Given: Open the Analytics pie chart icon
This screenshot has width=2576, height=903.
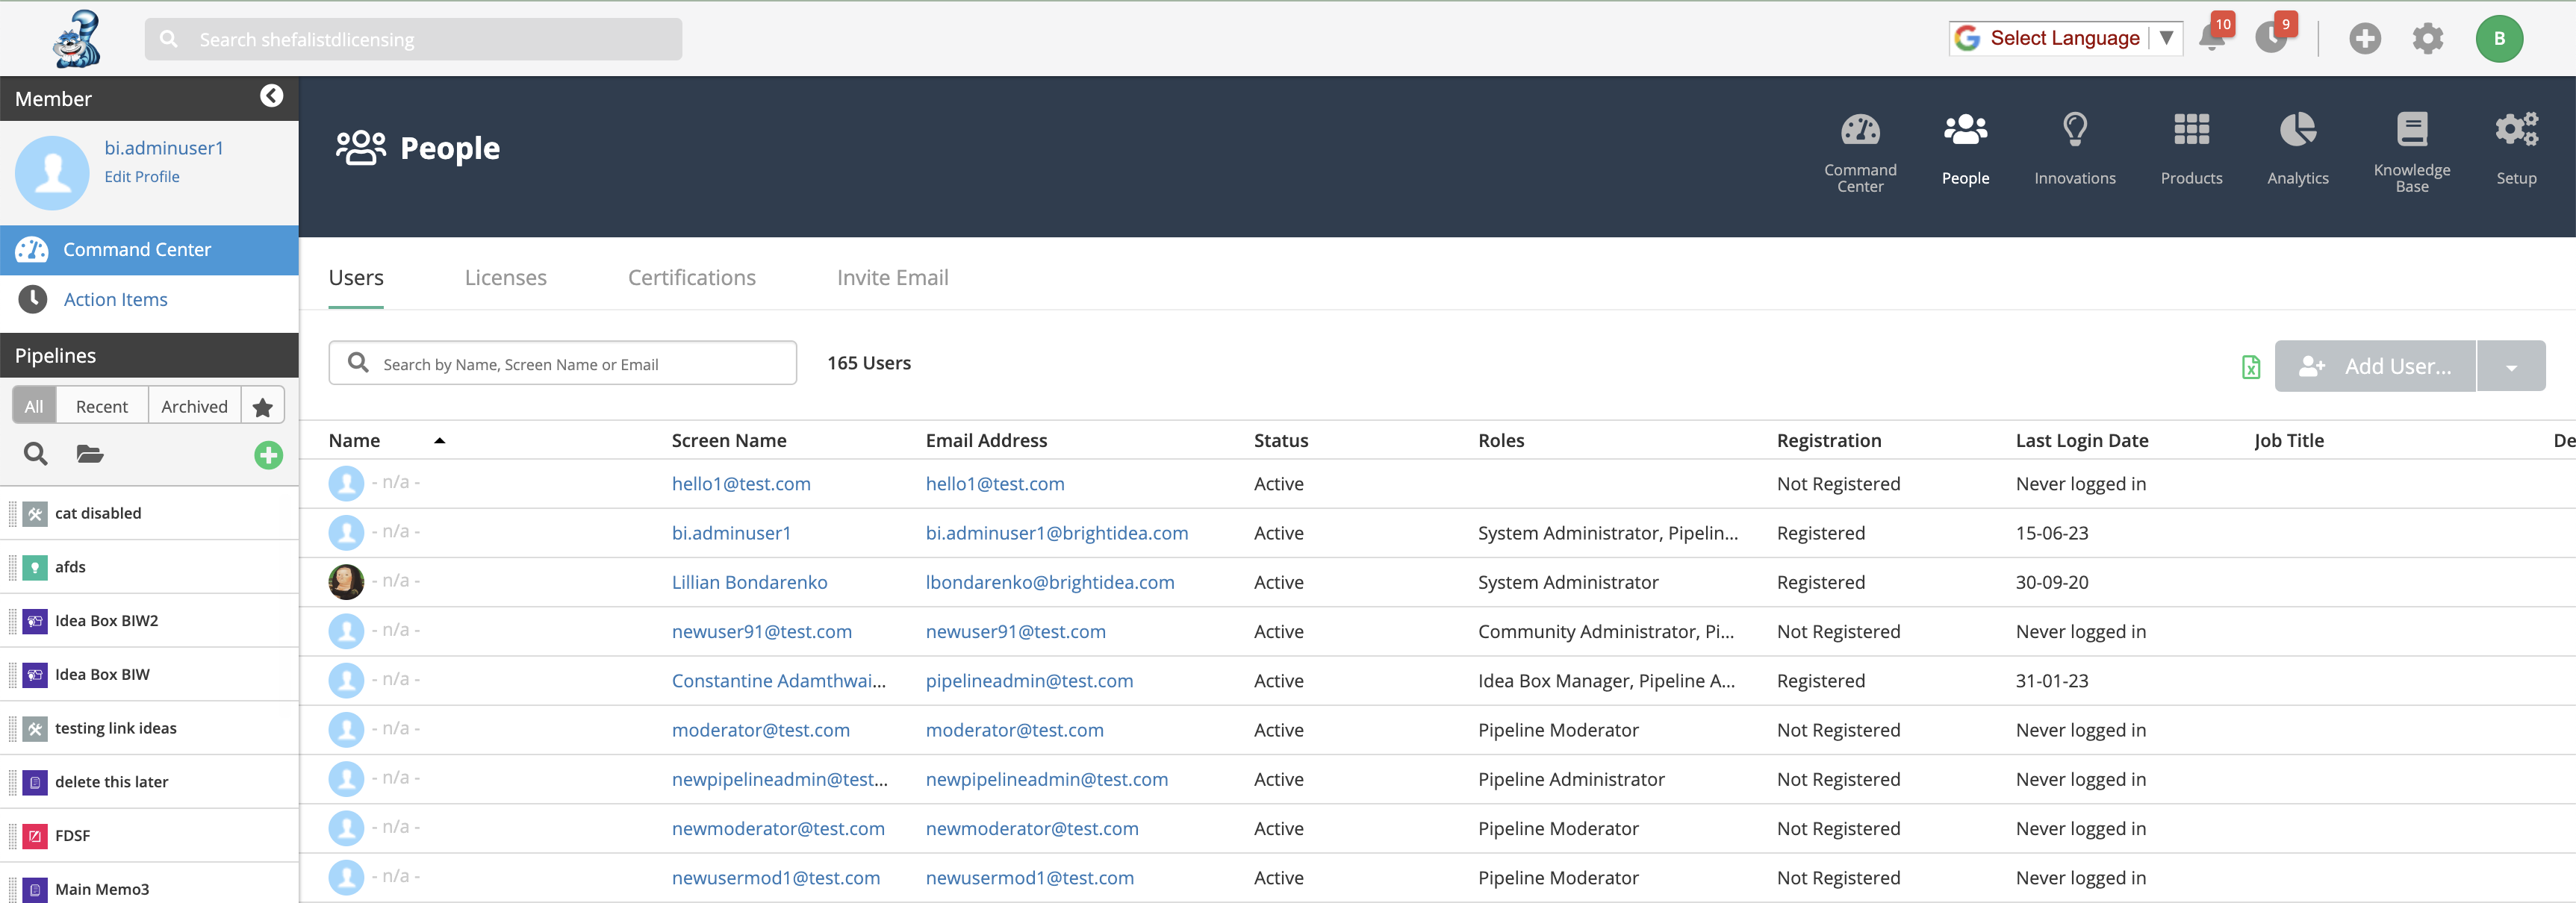Looking at the screenshot, I should coord(2297,130).
